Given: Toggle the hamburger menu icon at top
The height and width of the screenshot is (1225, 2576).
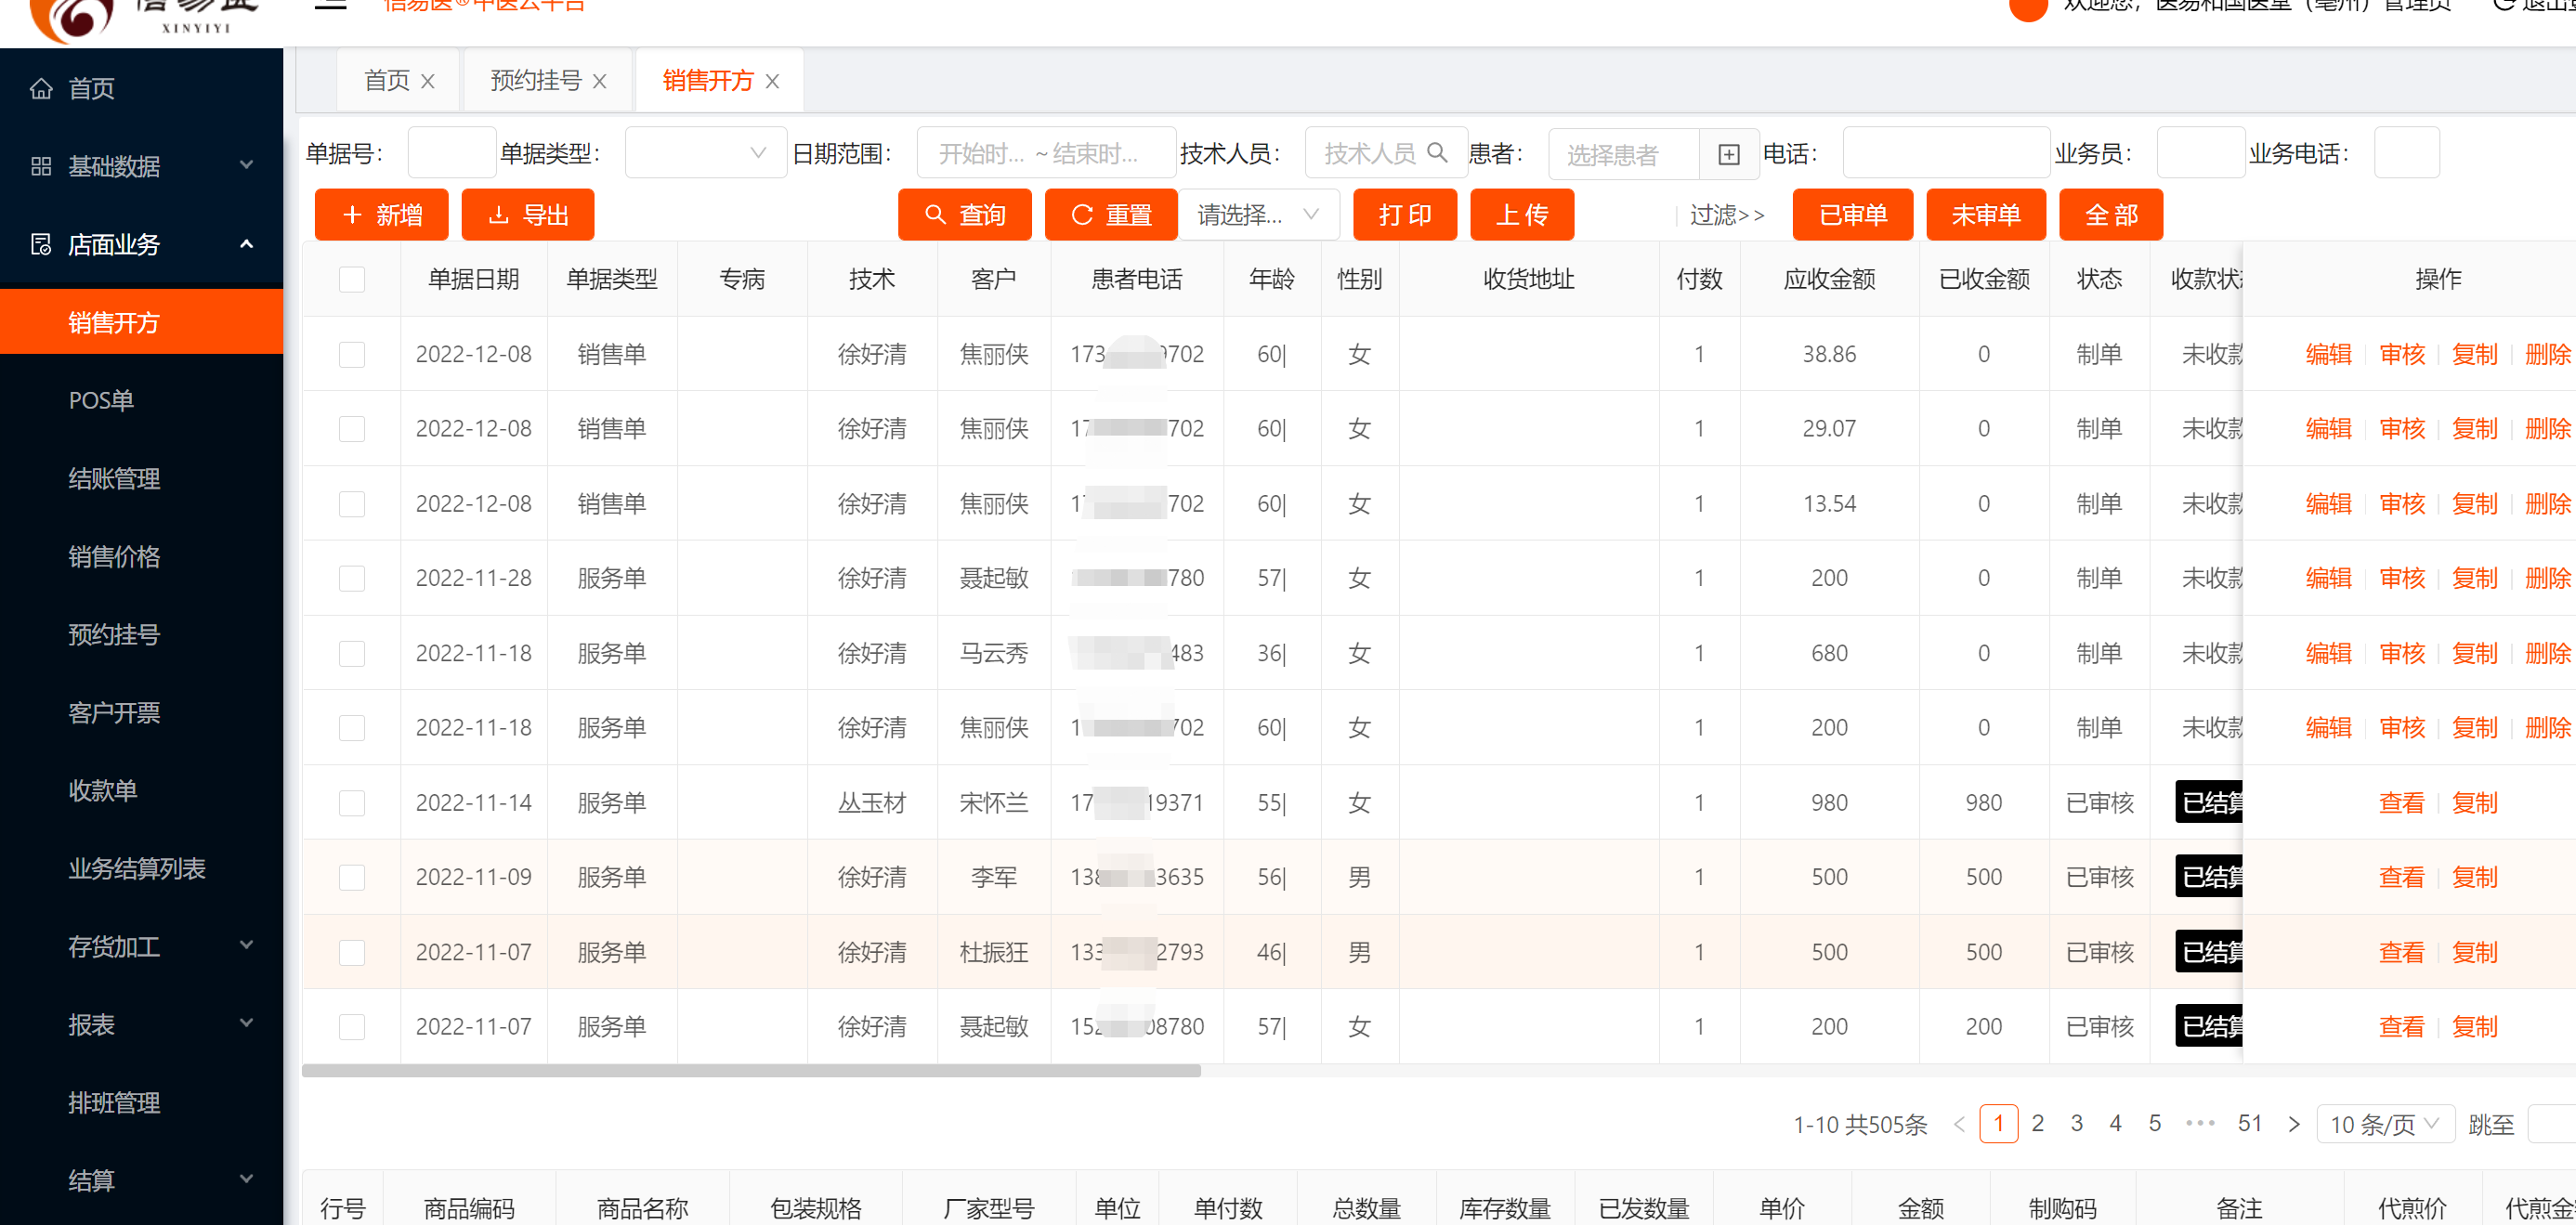Looking at the screenshot, I should point(330,4).
